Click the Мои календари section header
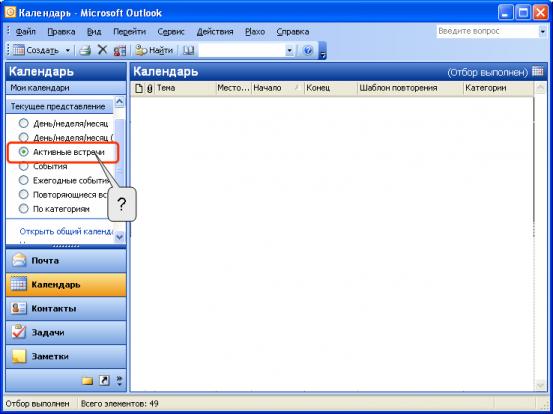The height and width of the screenshot is (414, 553). [x=66, y=88]
